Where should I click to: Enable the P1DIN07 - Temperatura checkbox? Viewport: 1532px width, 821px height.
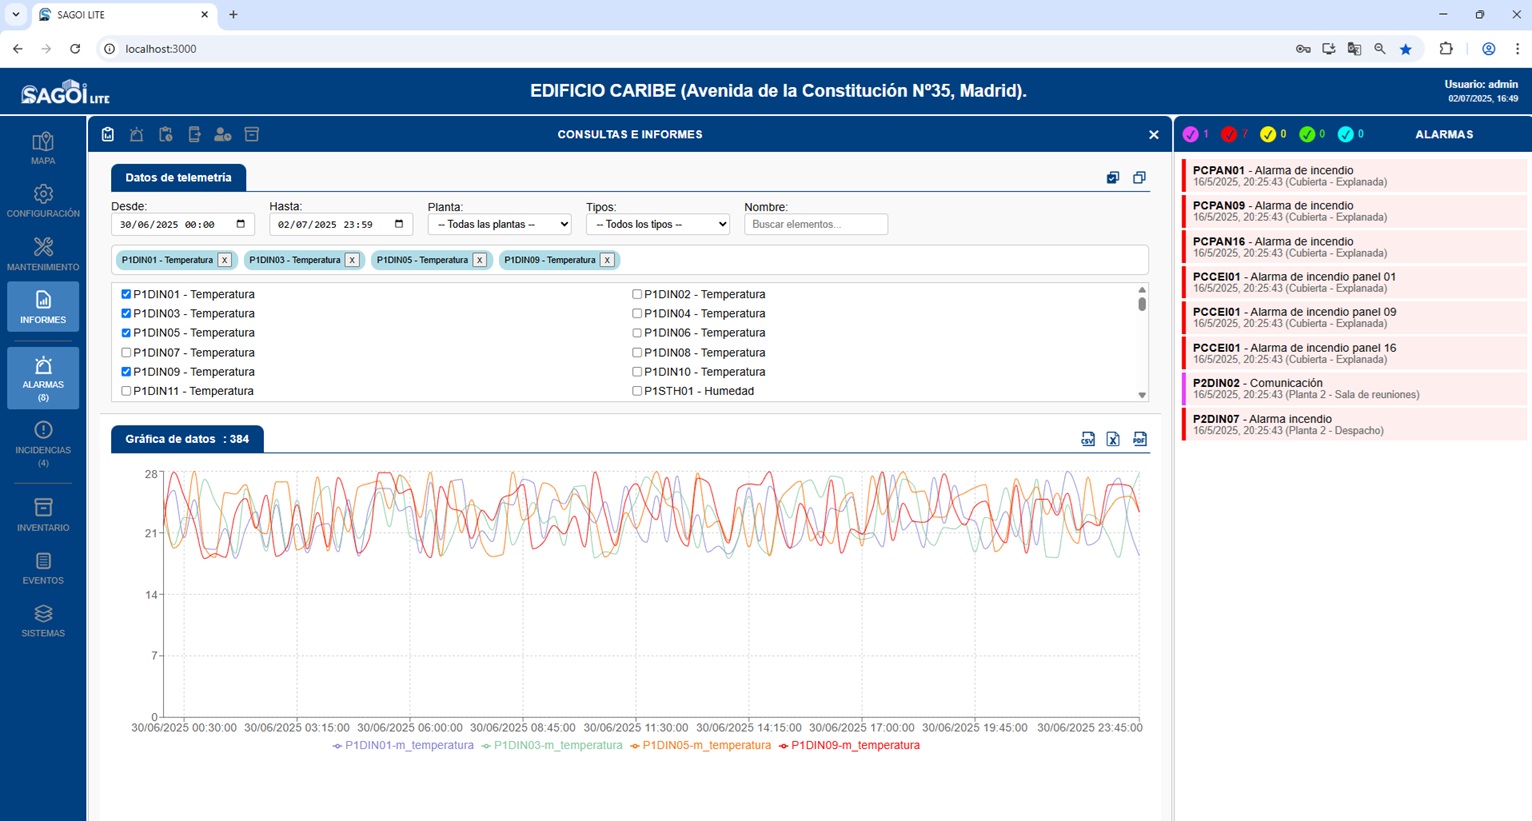(126, 353)
